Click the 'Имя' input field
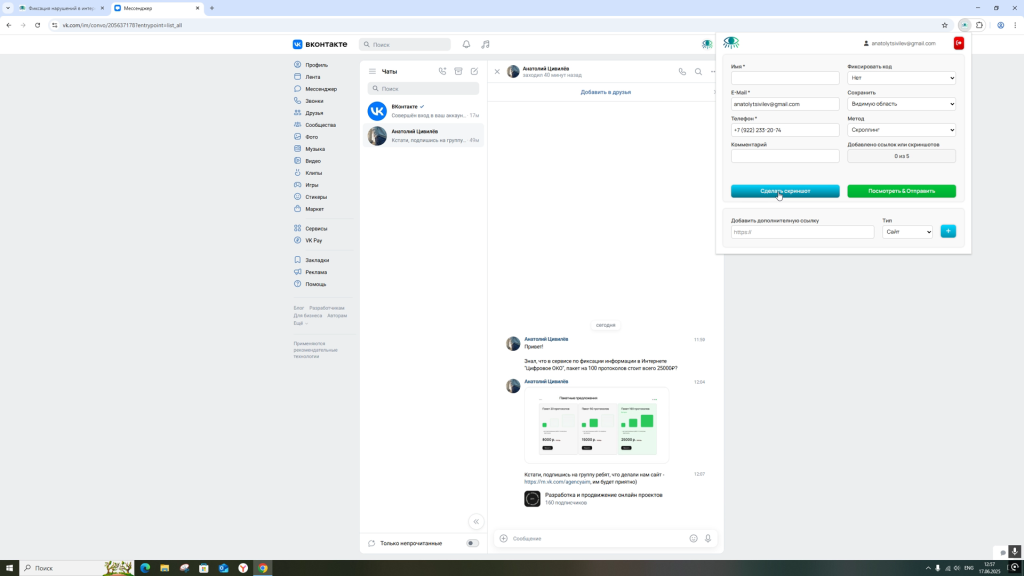1024x576 pixels. pos(785,78)
